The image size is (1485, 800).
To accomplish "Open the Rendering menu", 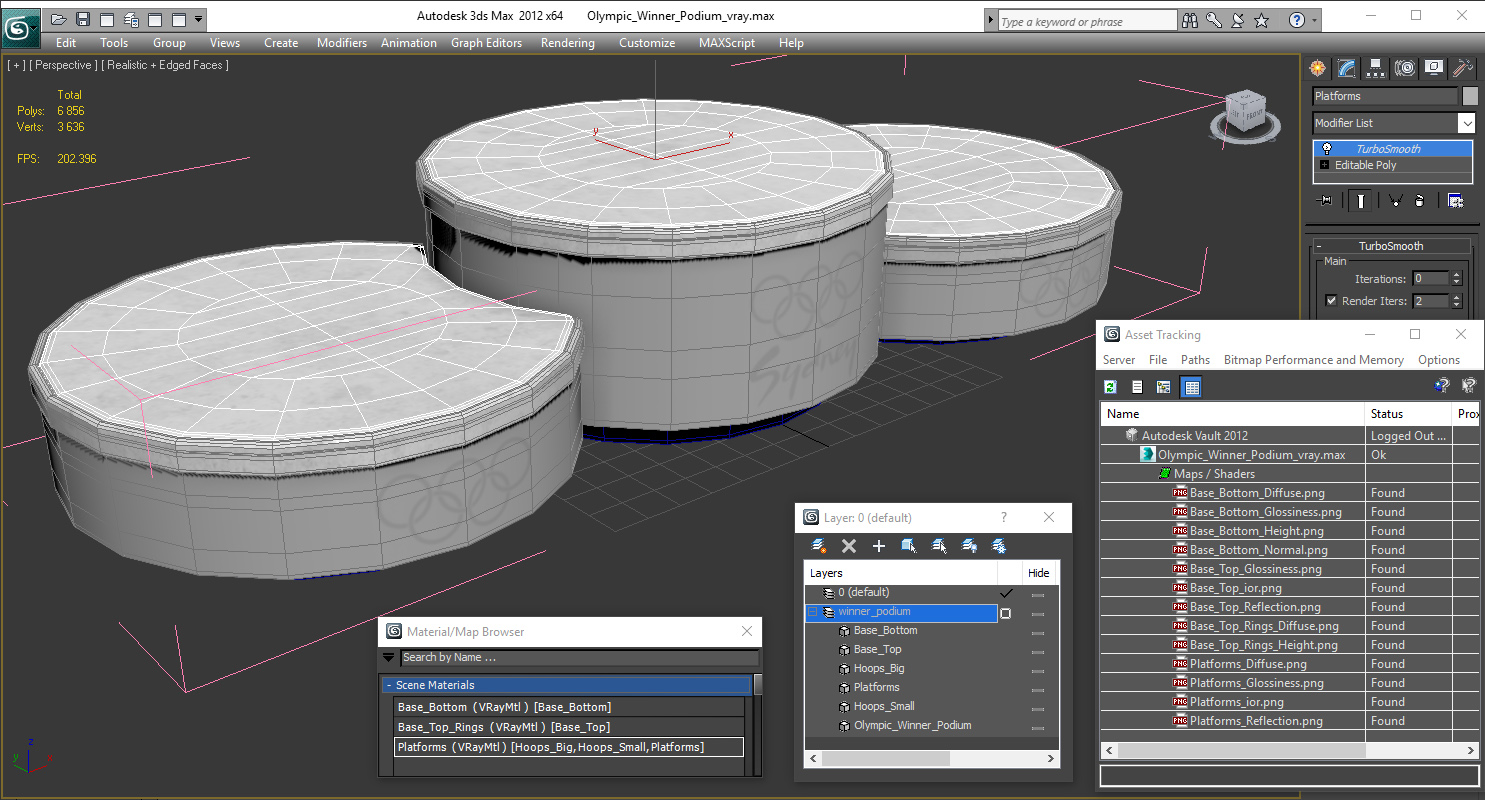I will tap(567, 43).
